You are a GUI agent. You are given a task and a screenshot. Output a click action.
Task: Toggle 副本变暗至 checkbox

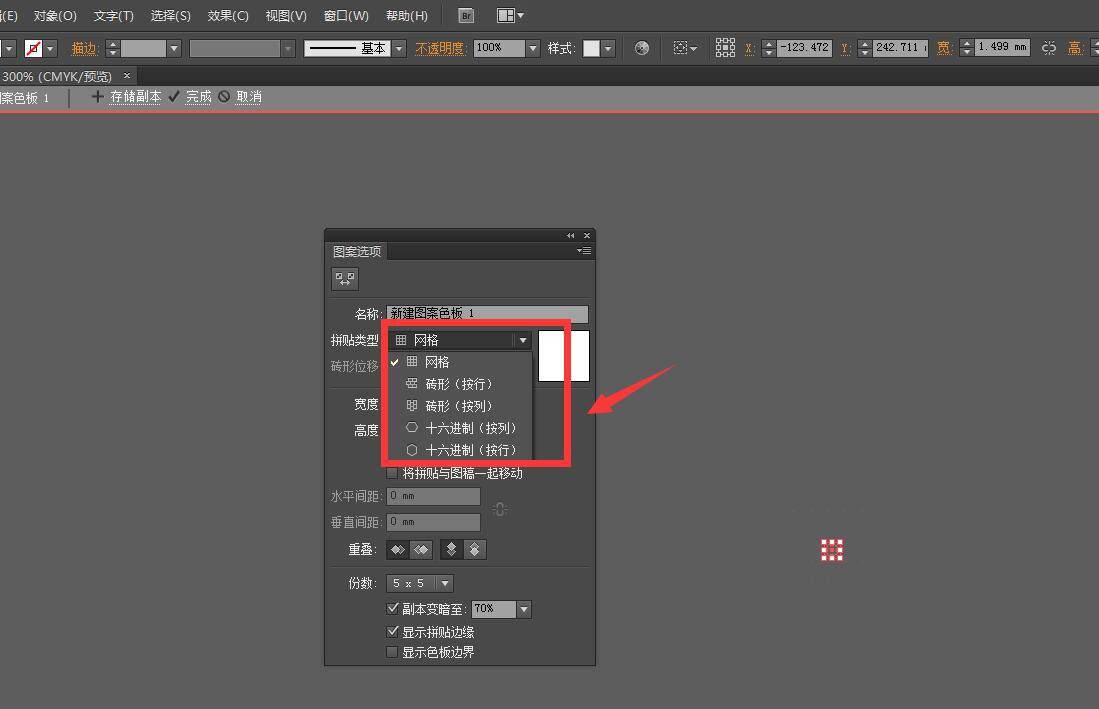[x=392, y=608]
